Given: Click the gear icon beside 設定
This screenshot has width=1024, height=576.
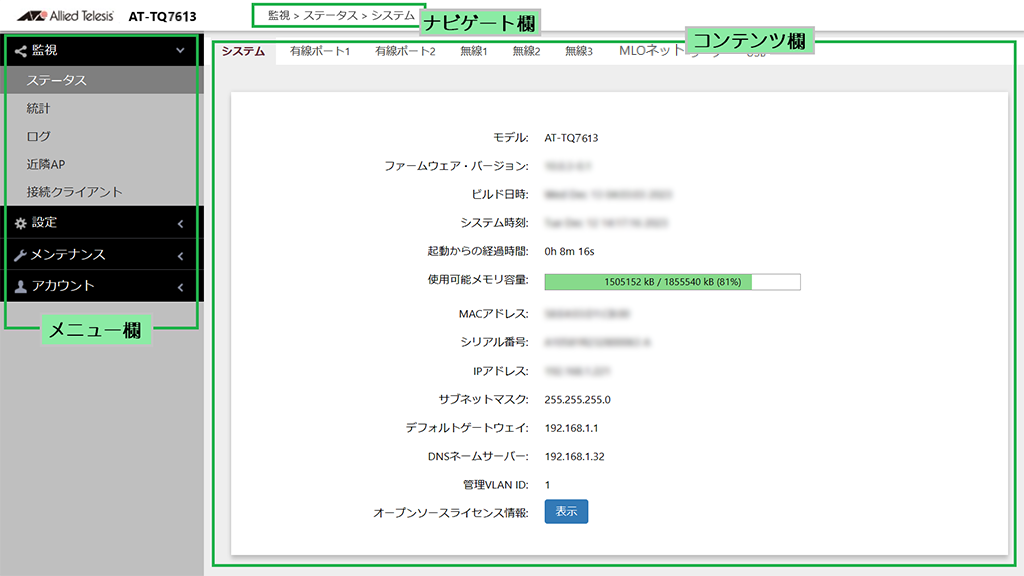Looking at the screenshot, I should pyautogui.click(x=20, y=223).
